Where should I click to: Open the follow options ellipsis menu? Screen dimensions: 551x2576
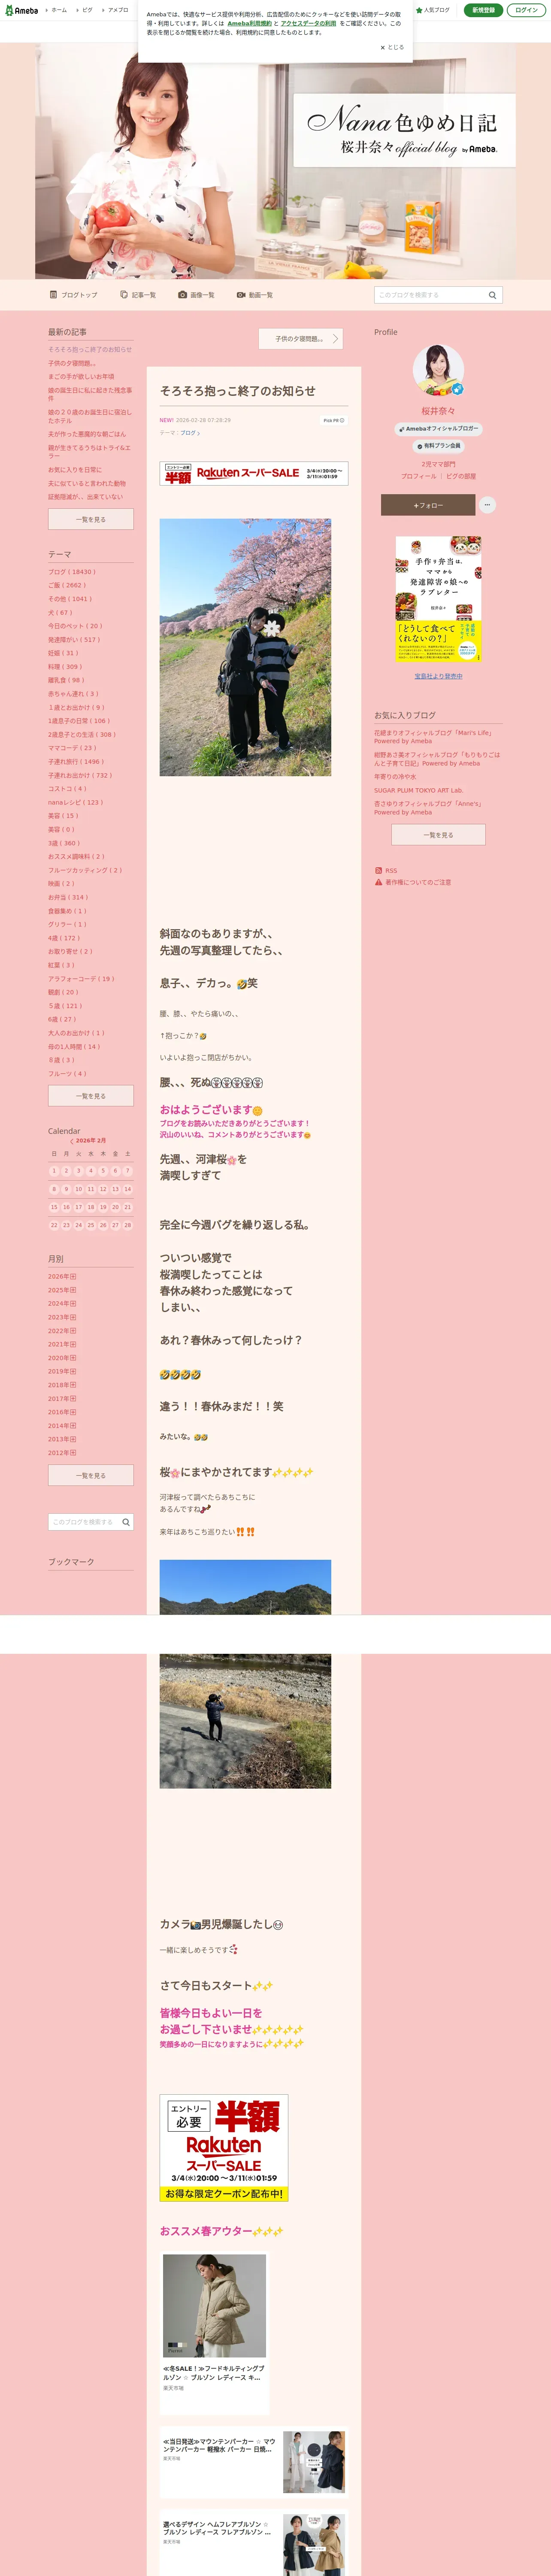pos(487,505)
